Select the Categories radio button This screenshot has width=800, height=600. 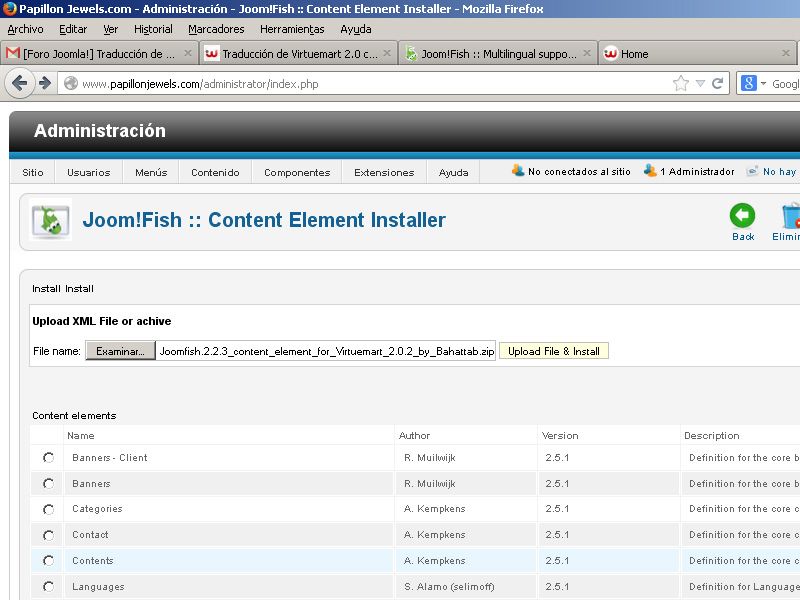click(48, 509)
